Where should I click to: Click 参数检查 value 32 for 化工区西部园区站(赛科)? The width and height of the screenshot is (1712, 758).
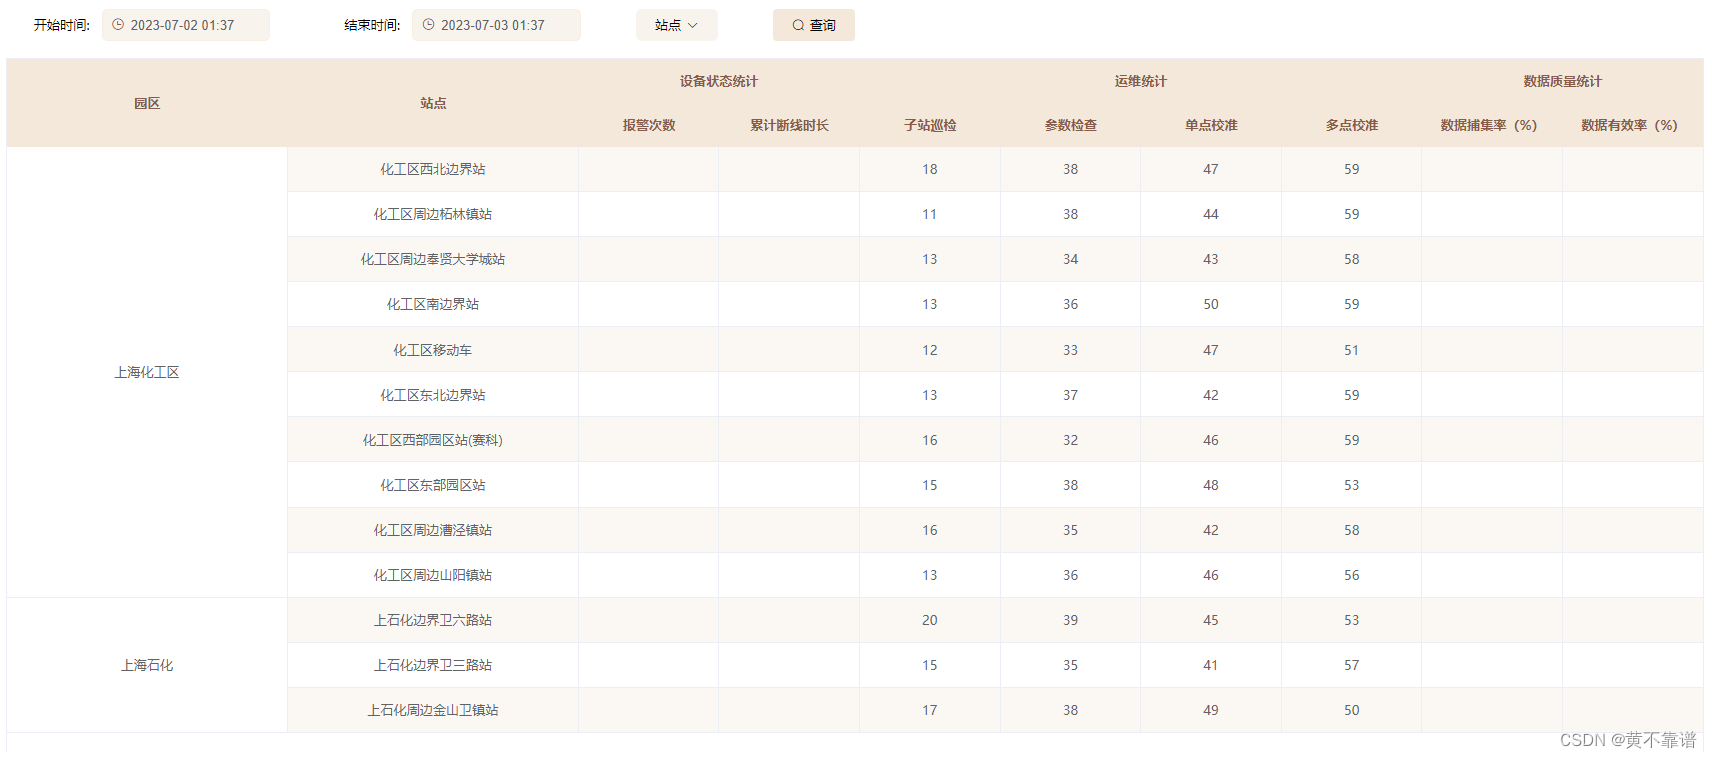click(x=1071, y=440)
